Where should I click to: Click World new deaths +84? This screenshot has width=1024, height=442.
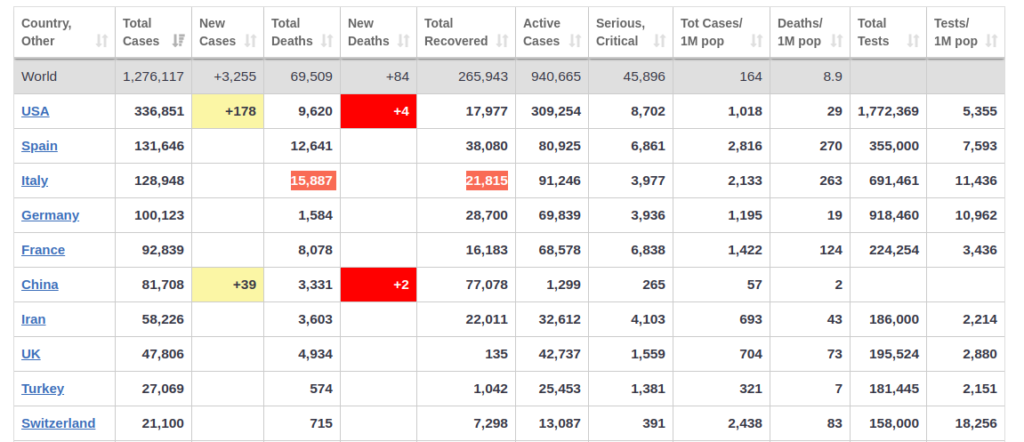(398, 76)
